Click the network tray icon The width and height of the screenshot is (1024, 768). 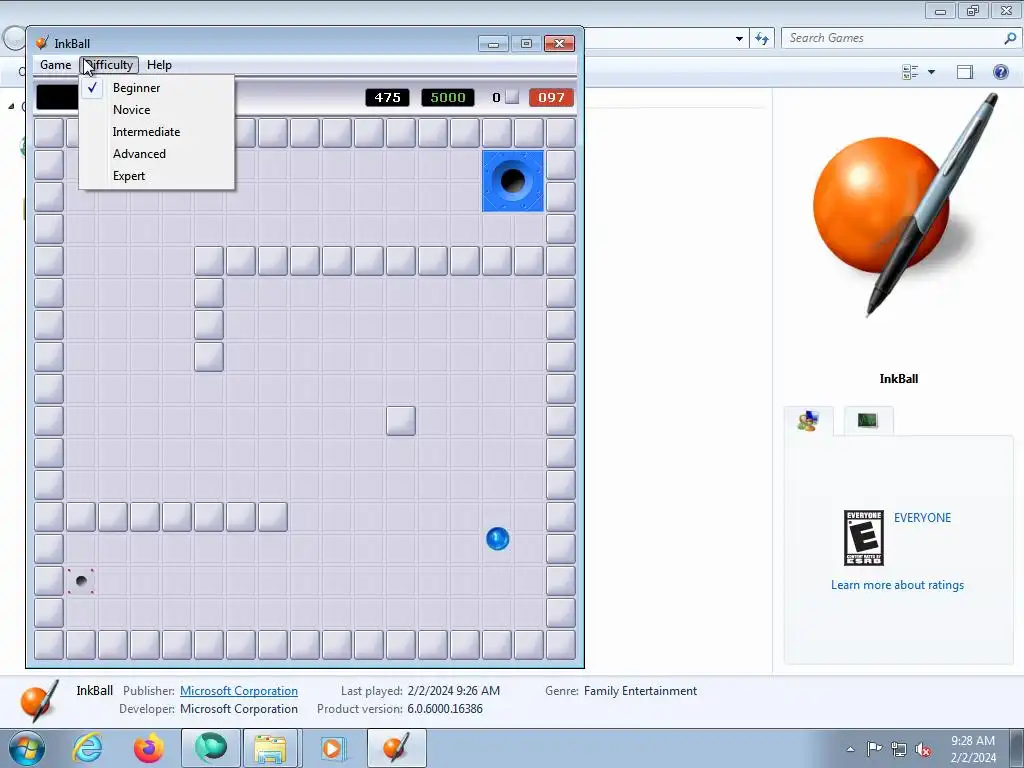899,749
